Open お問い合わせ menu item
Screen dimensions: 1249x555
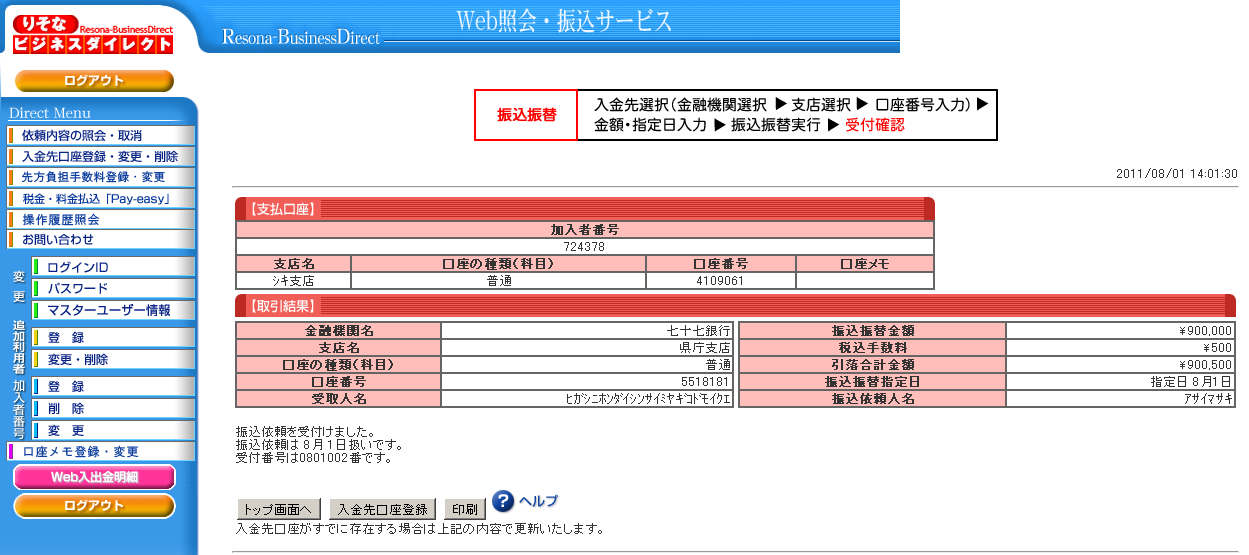click(x=101, y=240)
